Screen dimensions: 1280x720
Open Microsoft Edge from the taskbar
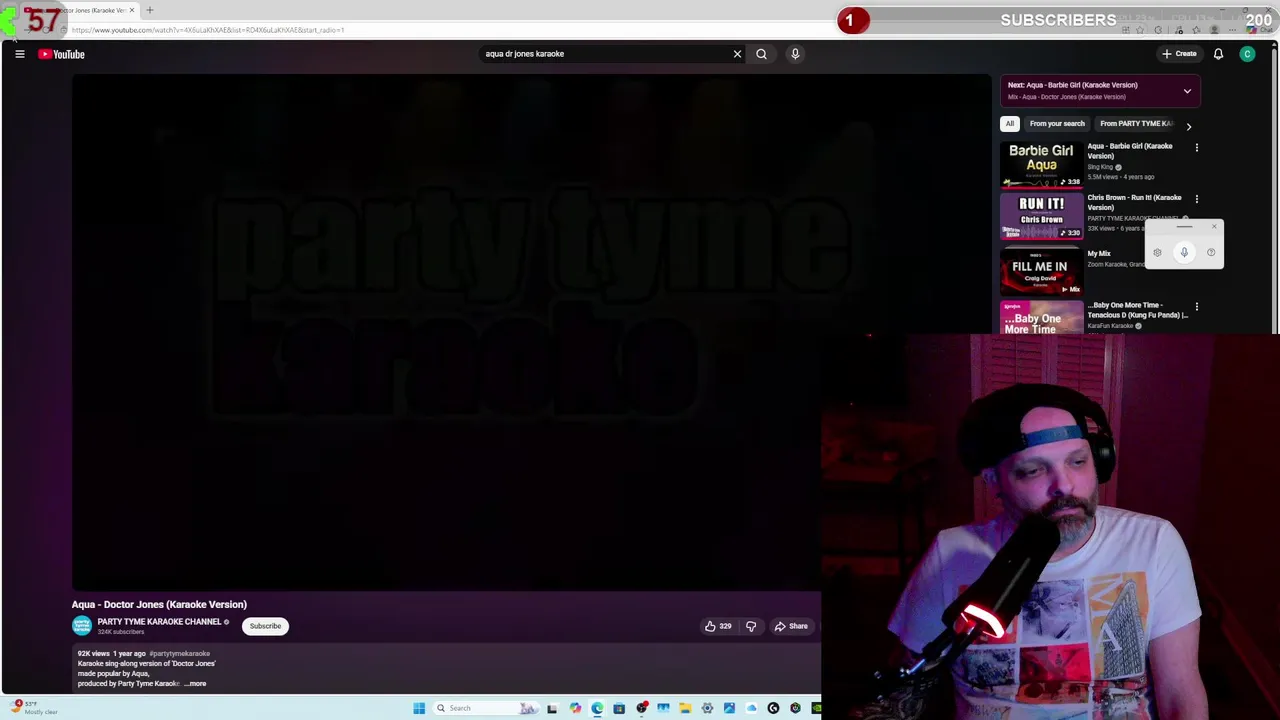tap(597, 708)
